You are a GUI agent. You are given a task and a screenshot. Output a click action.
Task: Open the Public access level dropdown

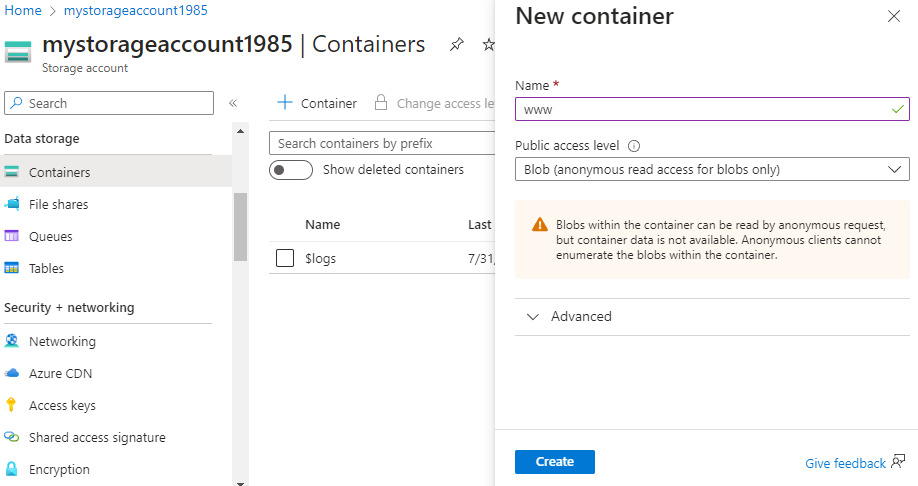tap(713, 169)
